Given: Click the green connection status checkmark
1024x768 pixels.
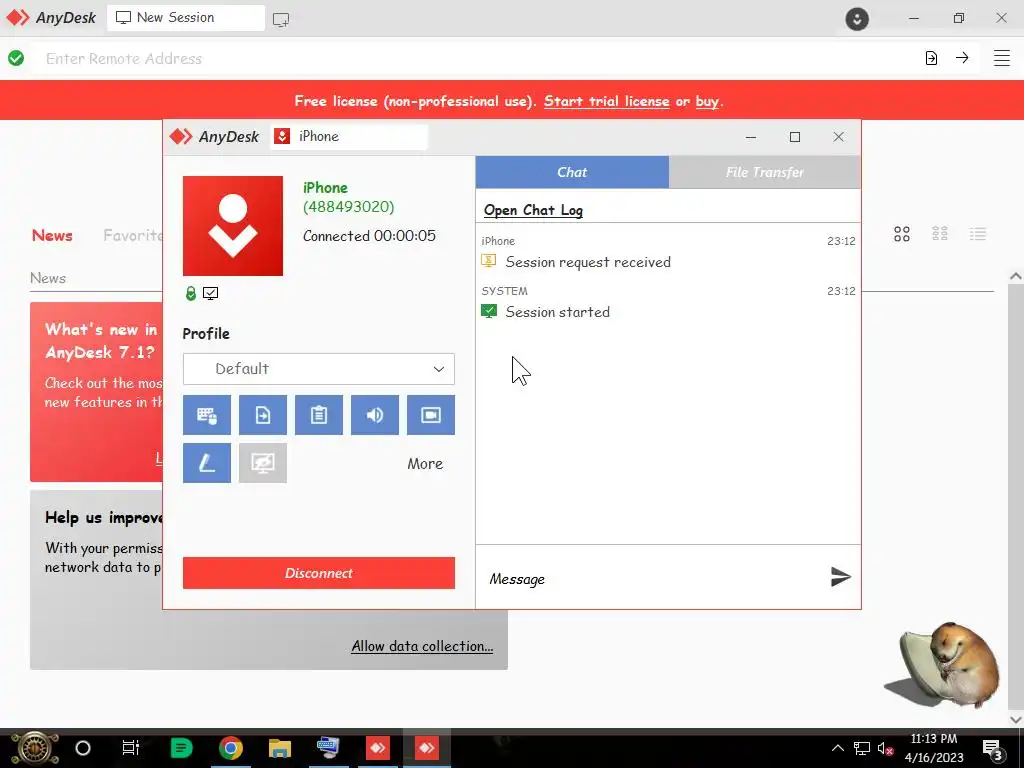Looking at the screenshot, I should (16, 58).
